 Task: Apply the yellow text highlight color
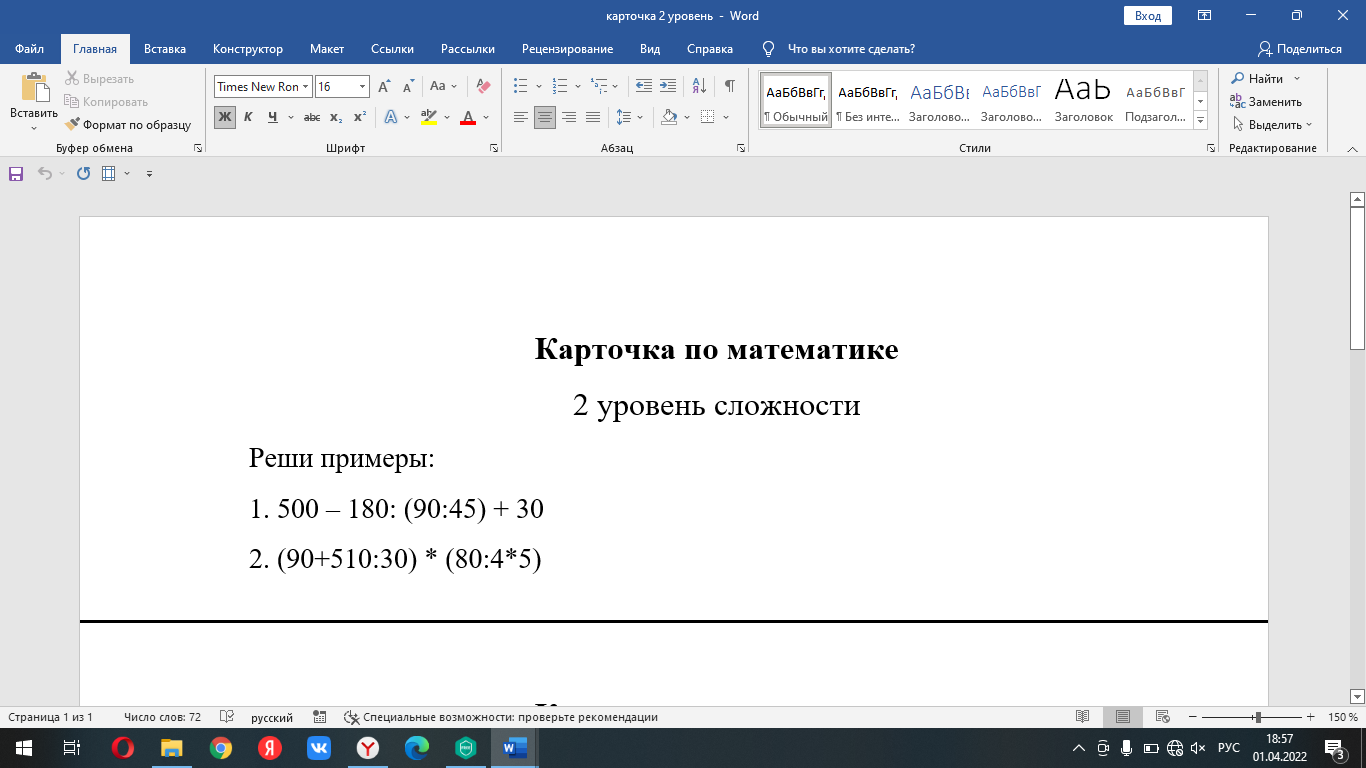(429, 117)
